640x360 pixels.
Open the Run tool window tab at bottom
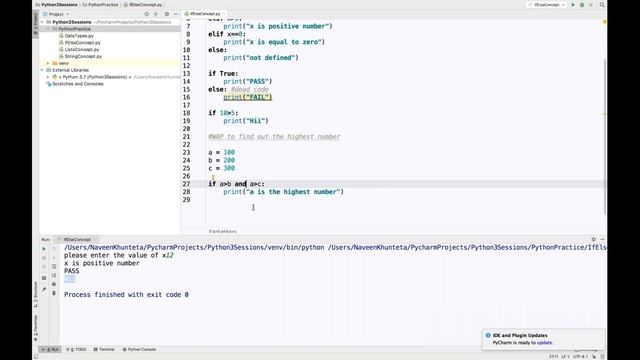[50, 349]
